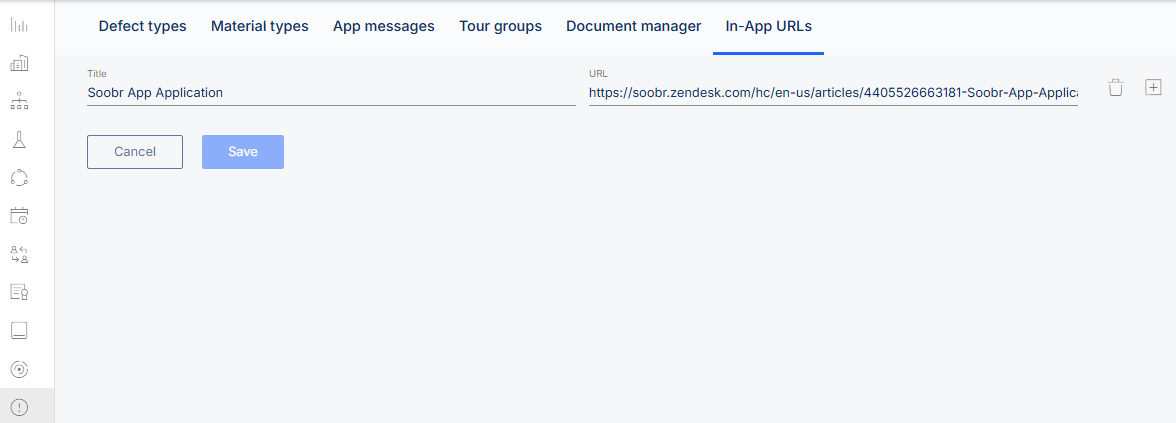This screenshot has width=1176, height=423.
Task: Open the Material types tab
Action: pos(259,26)
